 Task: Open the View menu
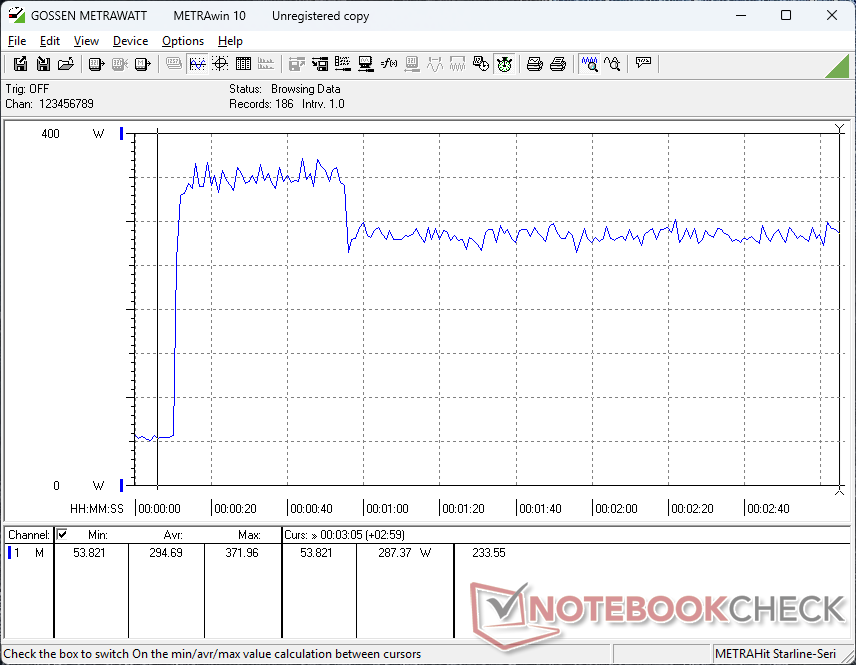86,41
